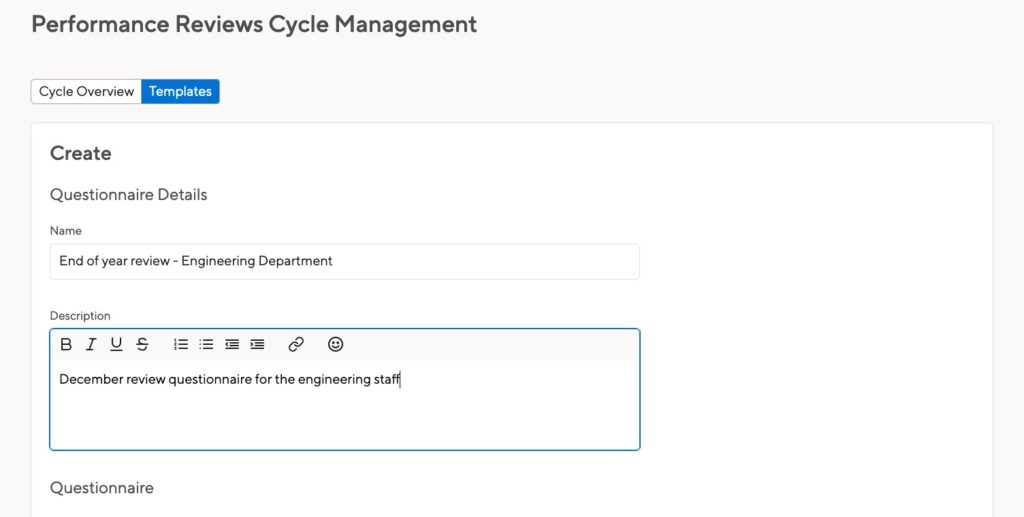The width and height of the screenshot is (1024, 517).
Task: Insert a numbered list
Action: point(181,345)
